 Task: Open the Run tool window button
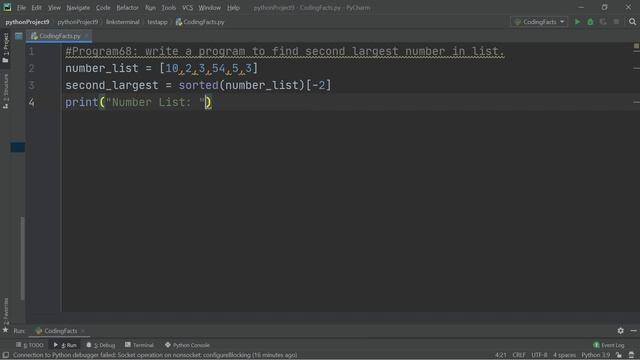pyautogui.click(x=65, y=345)
